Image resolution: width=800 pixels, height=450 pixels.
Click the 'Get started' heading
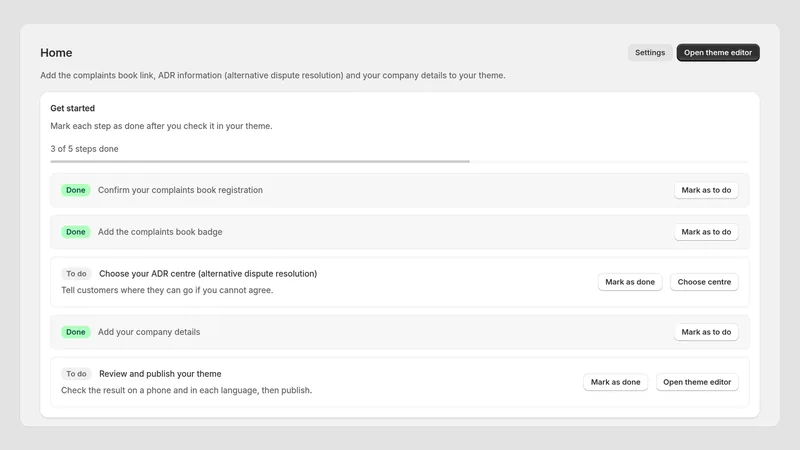[72, 108]
